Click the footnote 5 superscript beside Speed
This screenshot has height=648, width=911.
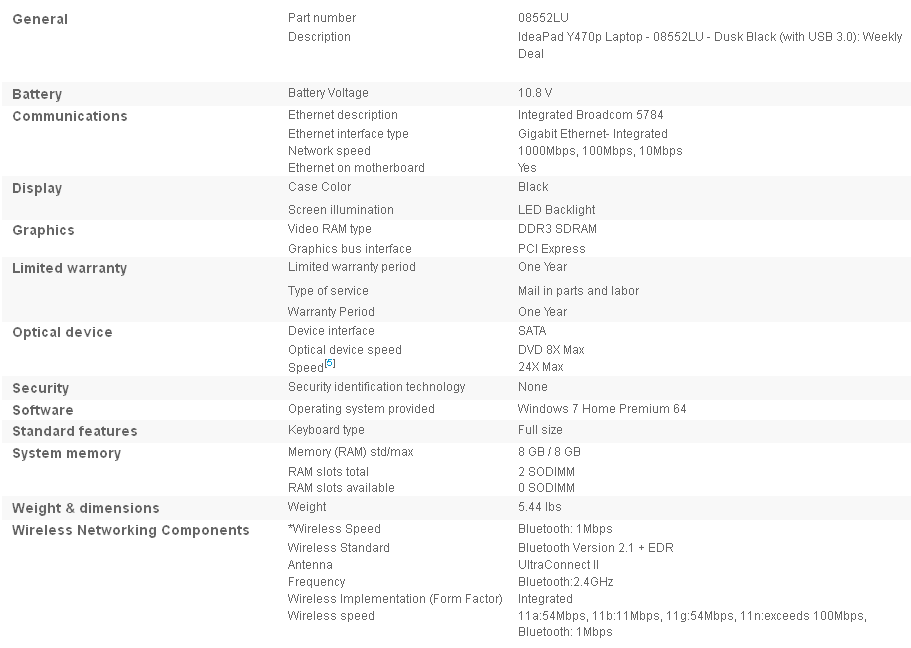pyautogui.click(x=330, y=363)
